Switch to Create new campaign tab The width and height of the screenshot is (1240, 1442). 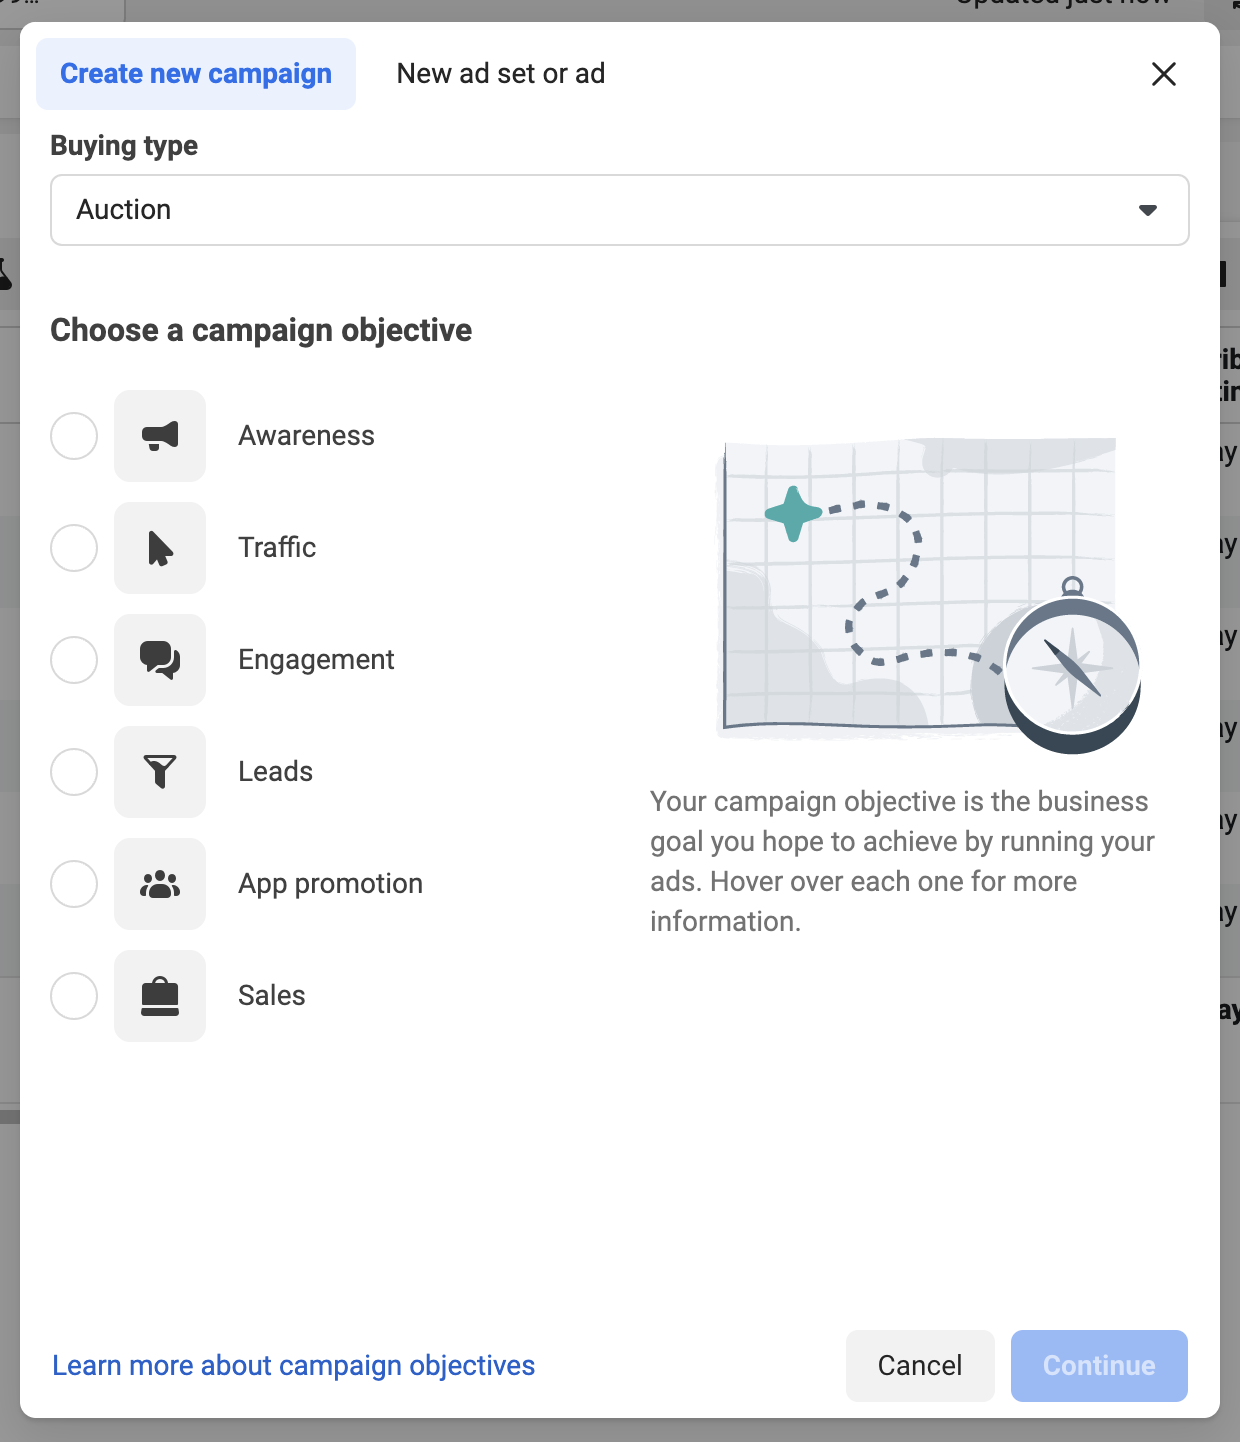(x=196, y=74)
